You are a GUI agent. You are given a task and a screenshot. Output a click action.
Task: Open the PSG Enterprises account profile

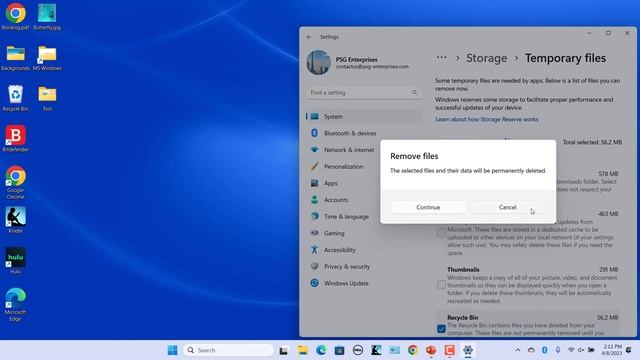[358, 62]
